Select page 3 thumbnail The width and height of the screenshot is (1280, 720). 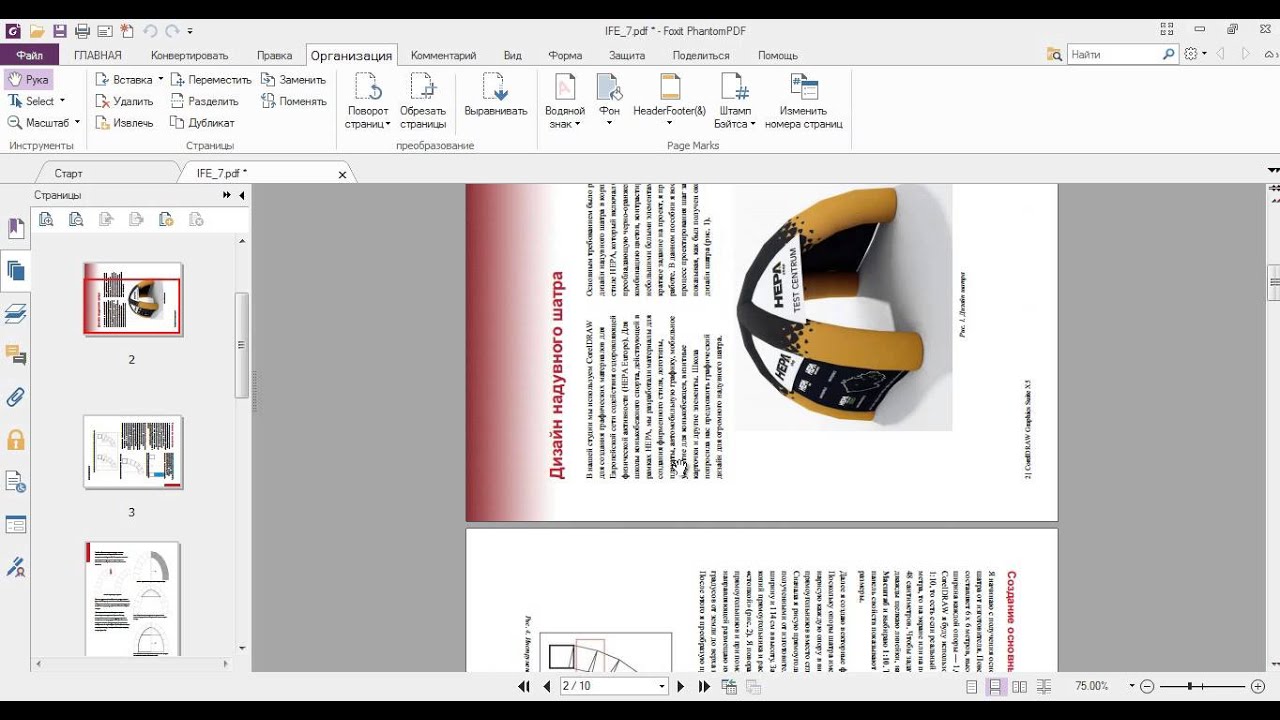click(x=133, y=452)
